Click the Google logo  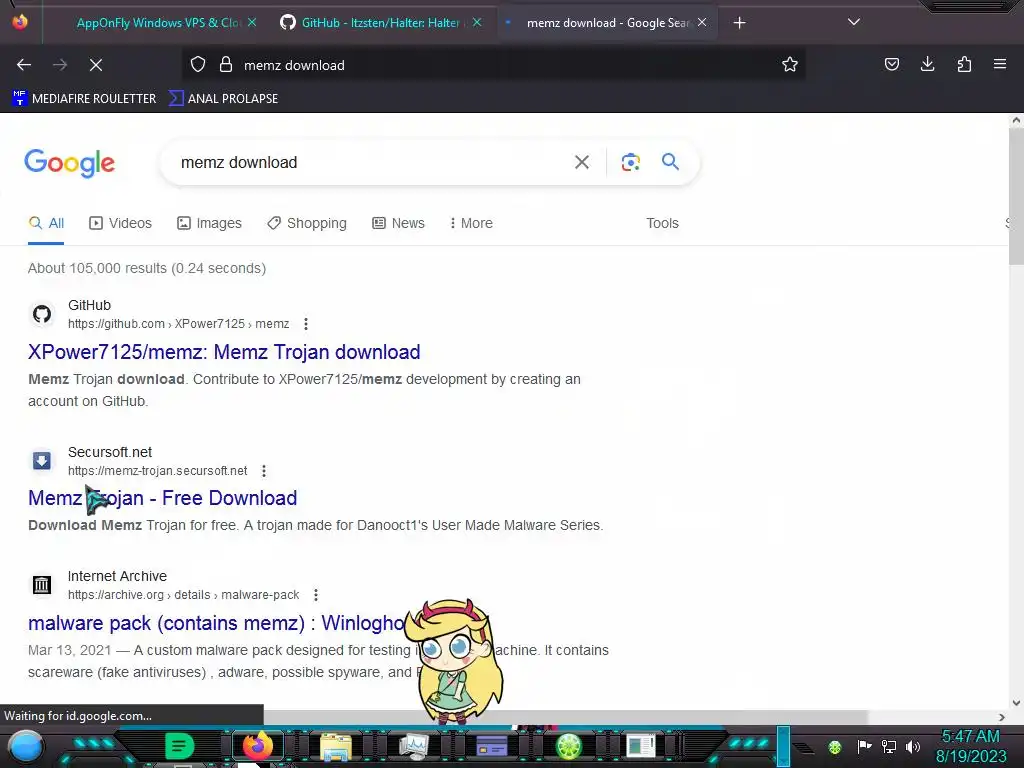(x=69, y=163)
